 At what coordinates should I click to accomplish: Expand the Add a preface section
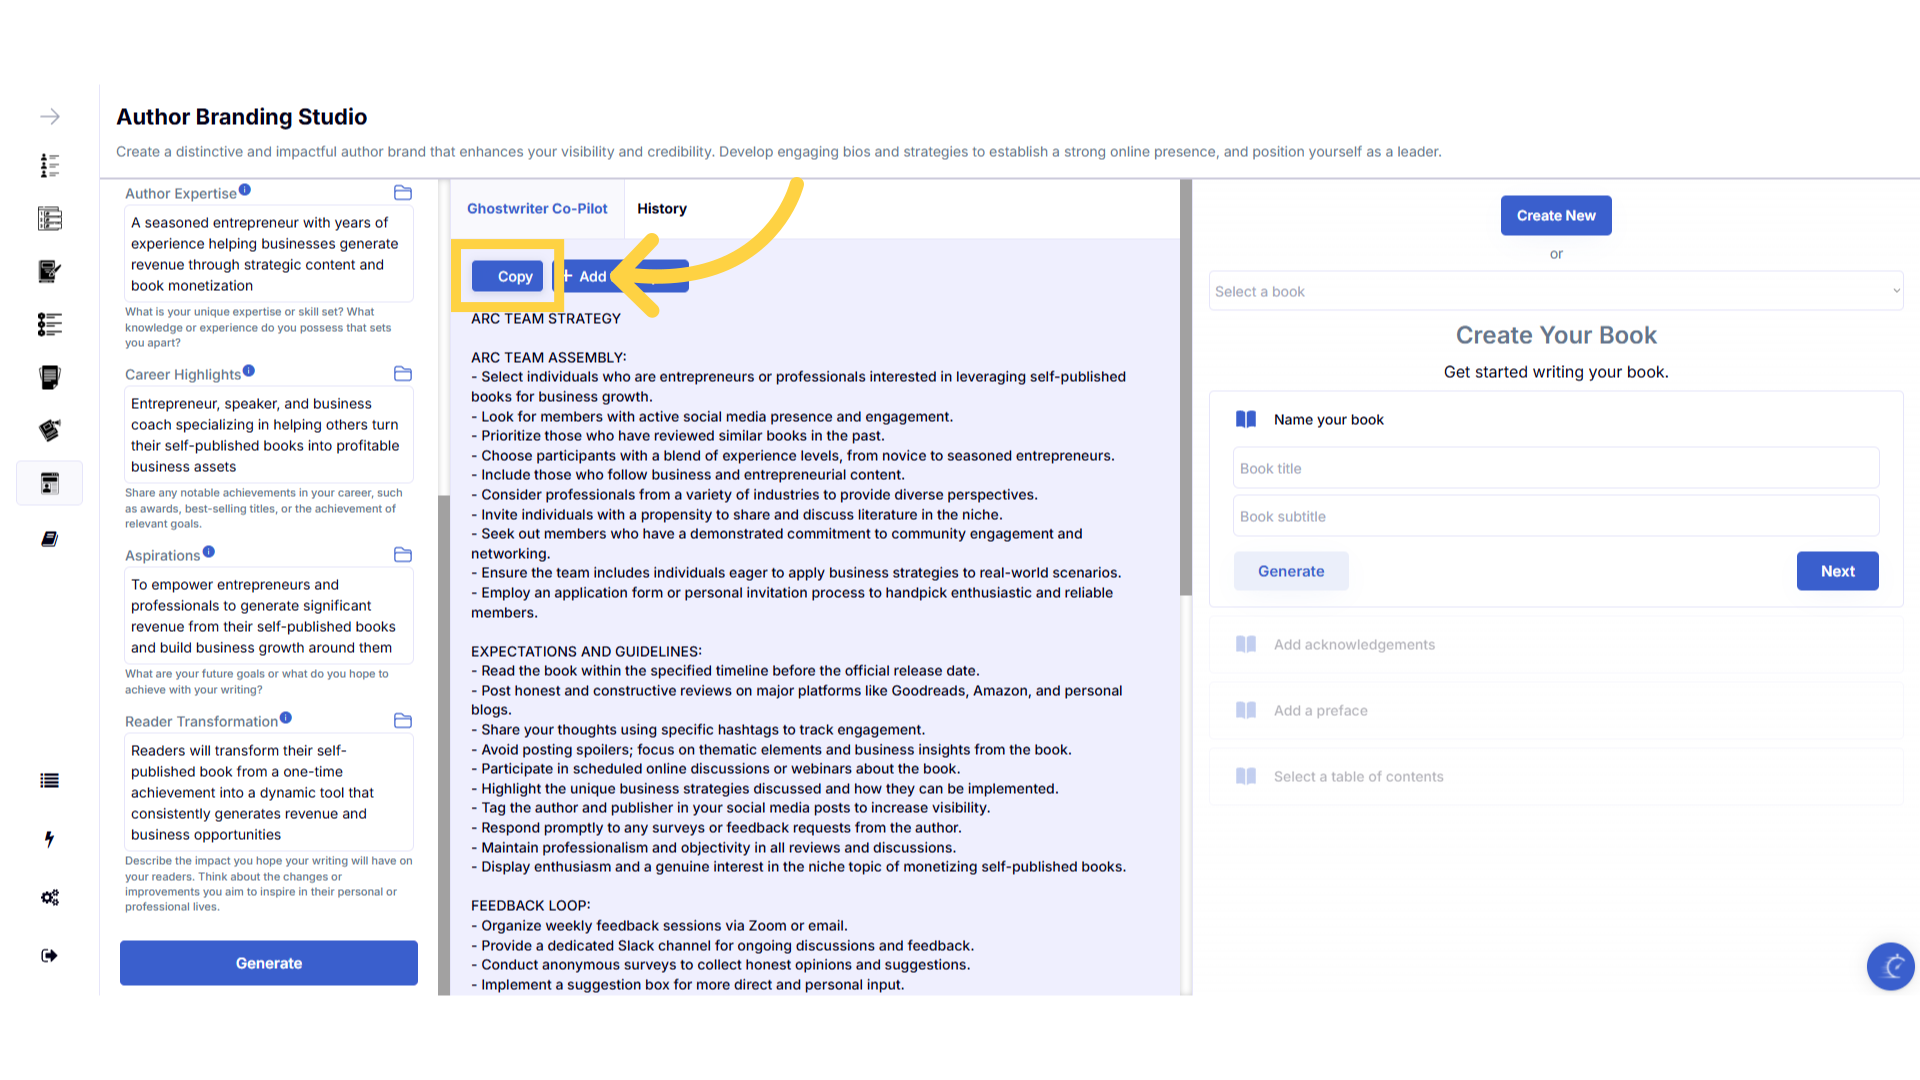(1320, 711)
